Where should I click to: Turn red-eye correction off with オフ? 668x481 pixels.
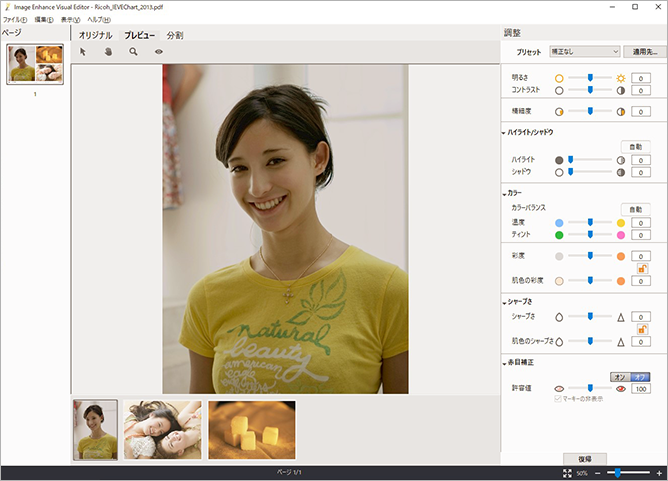tap(642, 376)
